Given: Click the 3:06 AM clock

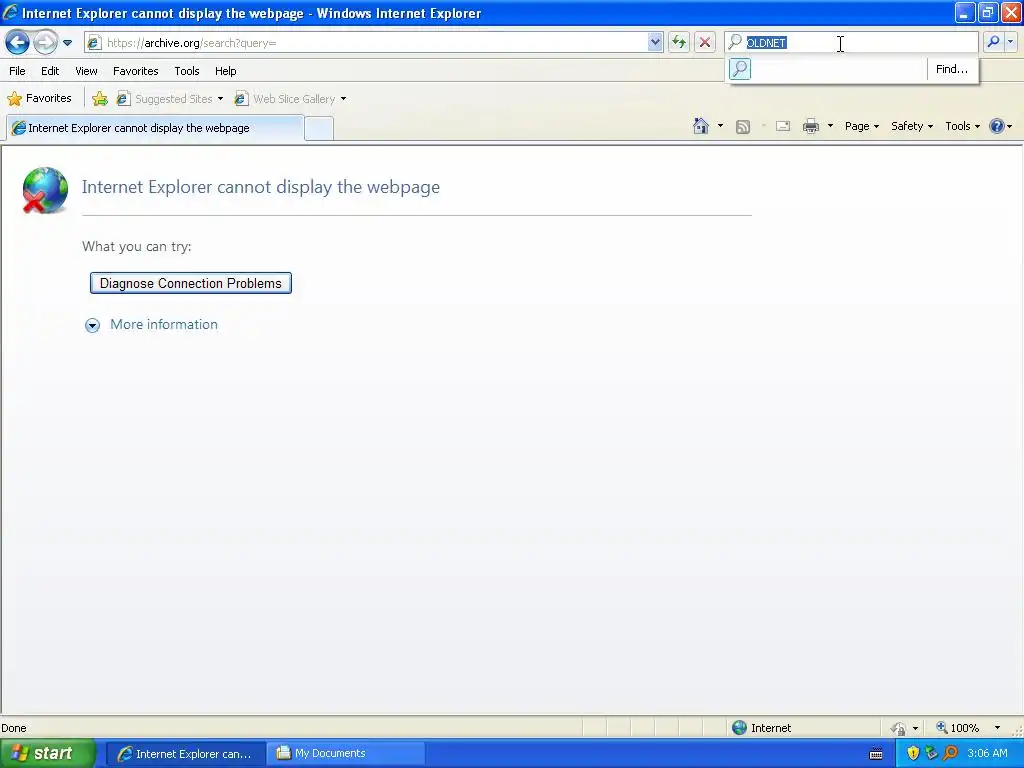Looking at the screenshot, I should tap(987, 754).
